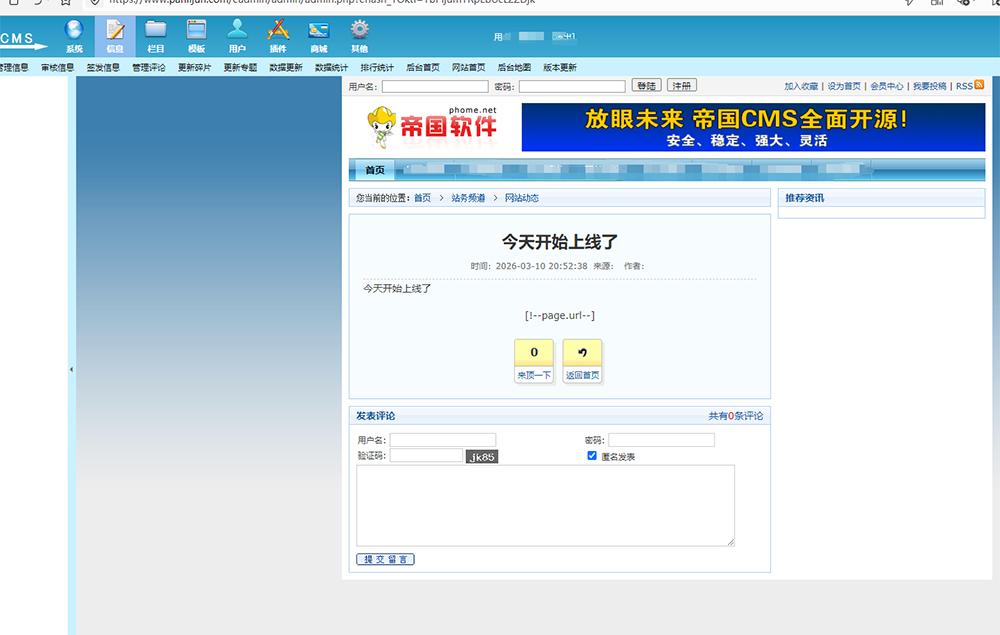The width and height of the screenshot is (1000, 635).
Task: Submit the comment with 提交留言 button
Action: click(385, 559)
